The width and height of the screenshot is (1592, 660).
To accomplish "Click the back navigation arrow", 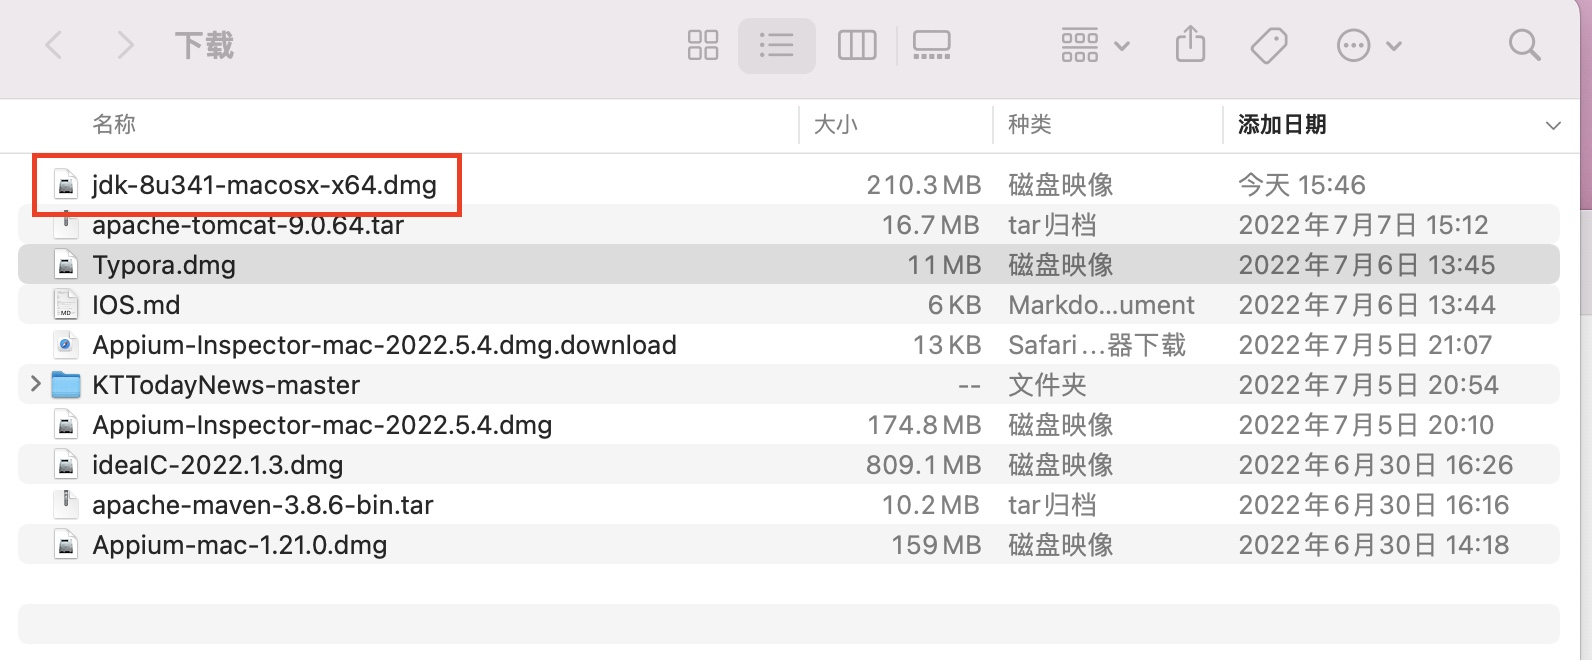I will 55,45.
